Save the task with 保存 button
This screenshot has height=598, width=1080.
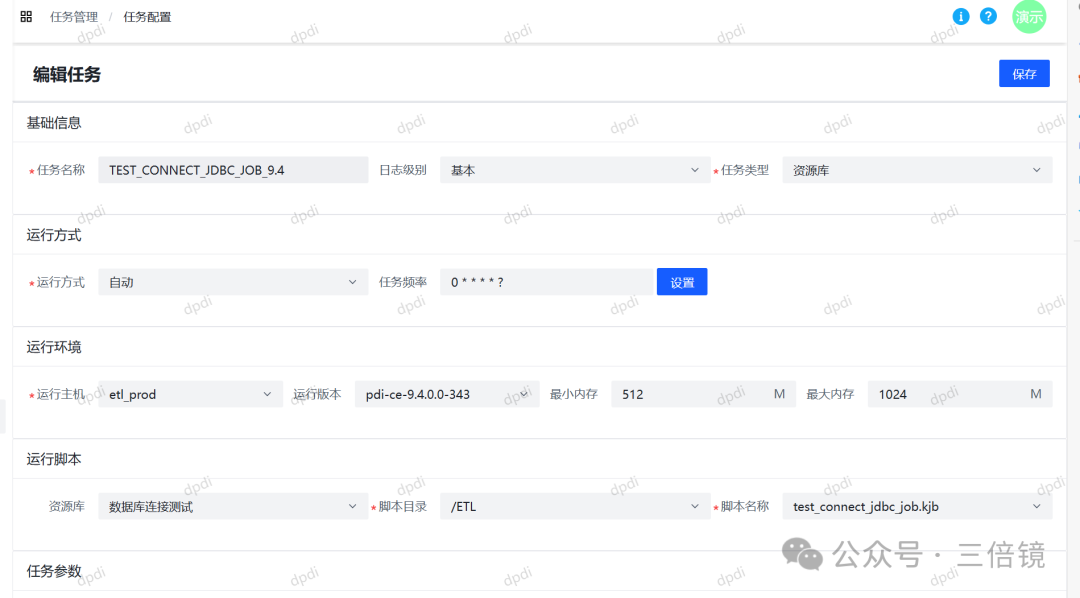click(1024, 74)
